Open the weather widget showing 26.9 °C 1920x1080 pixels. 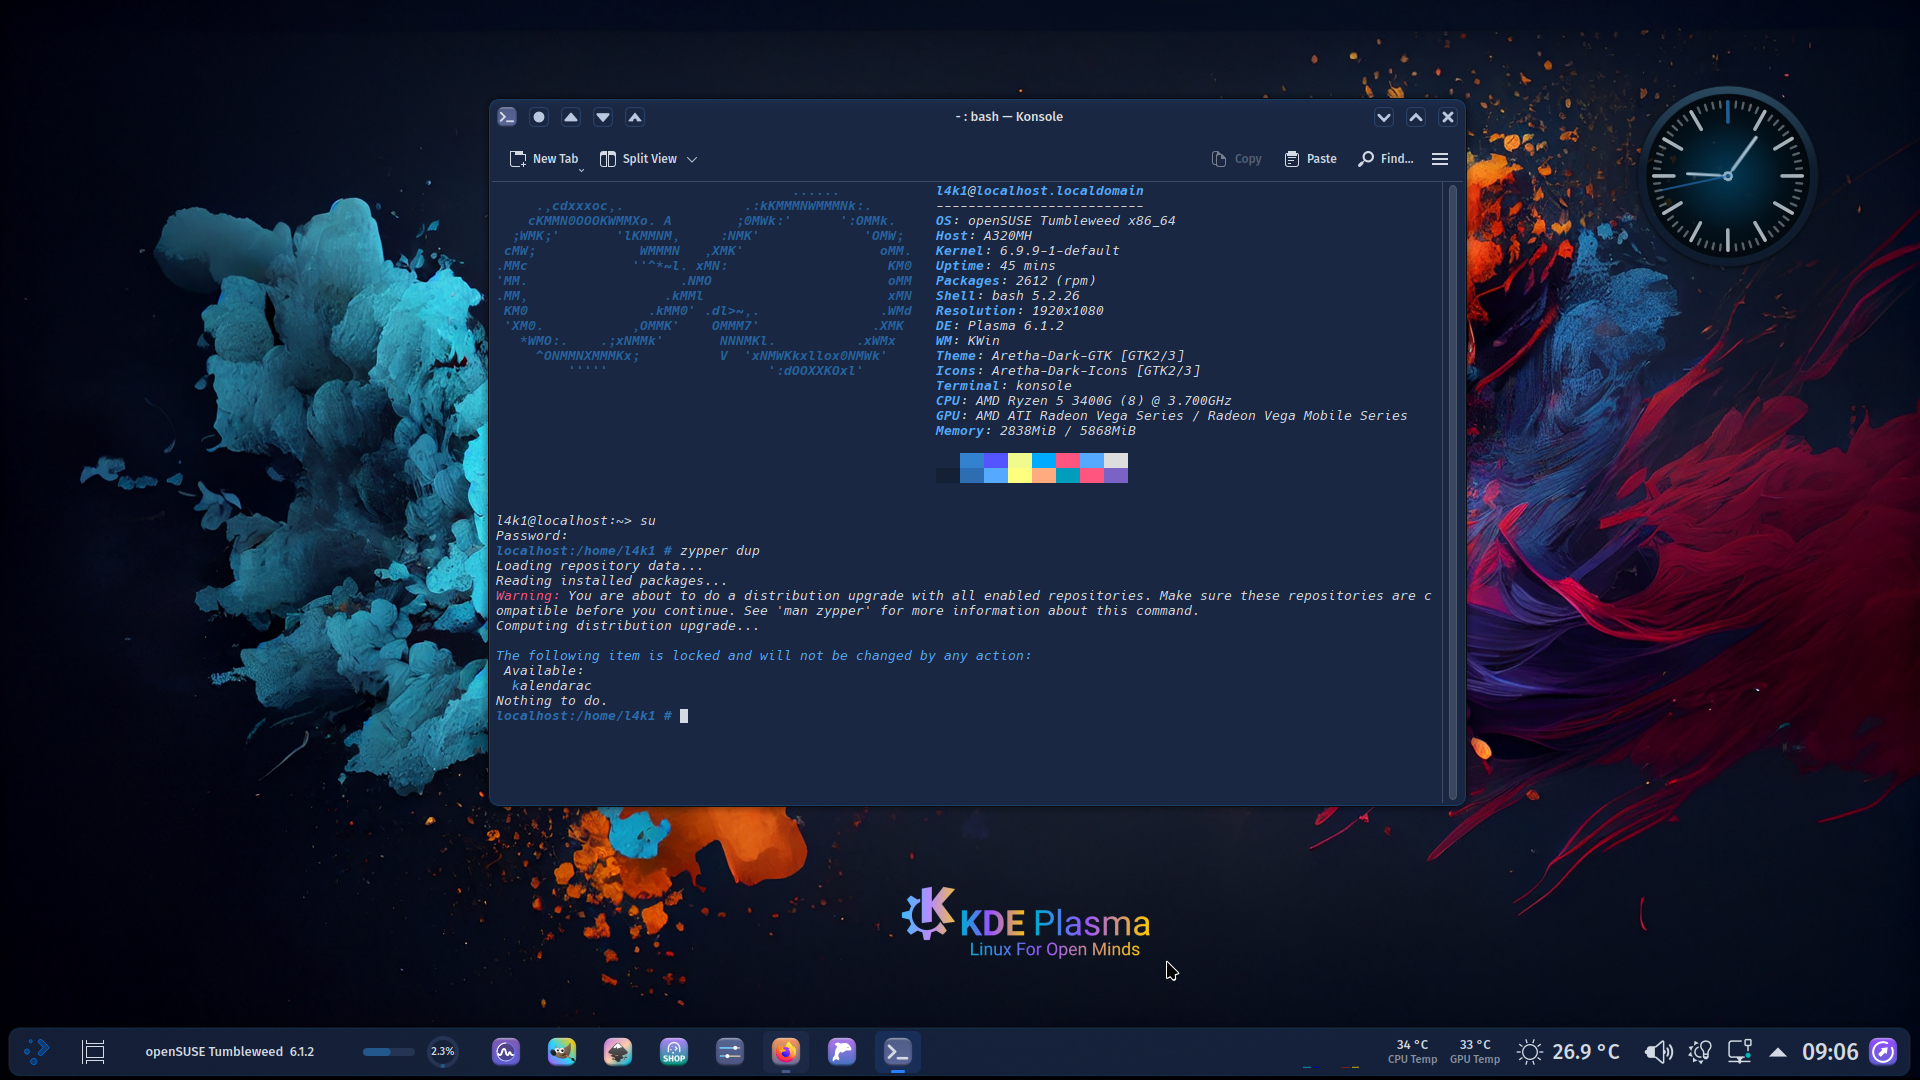coord(1568,1052)
